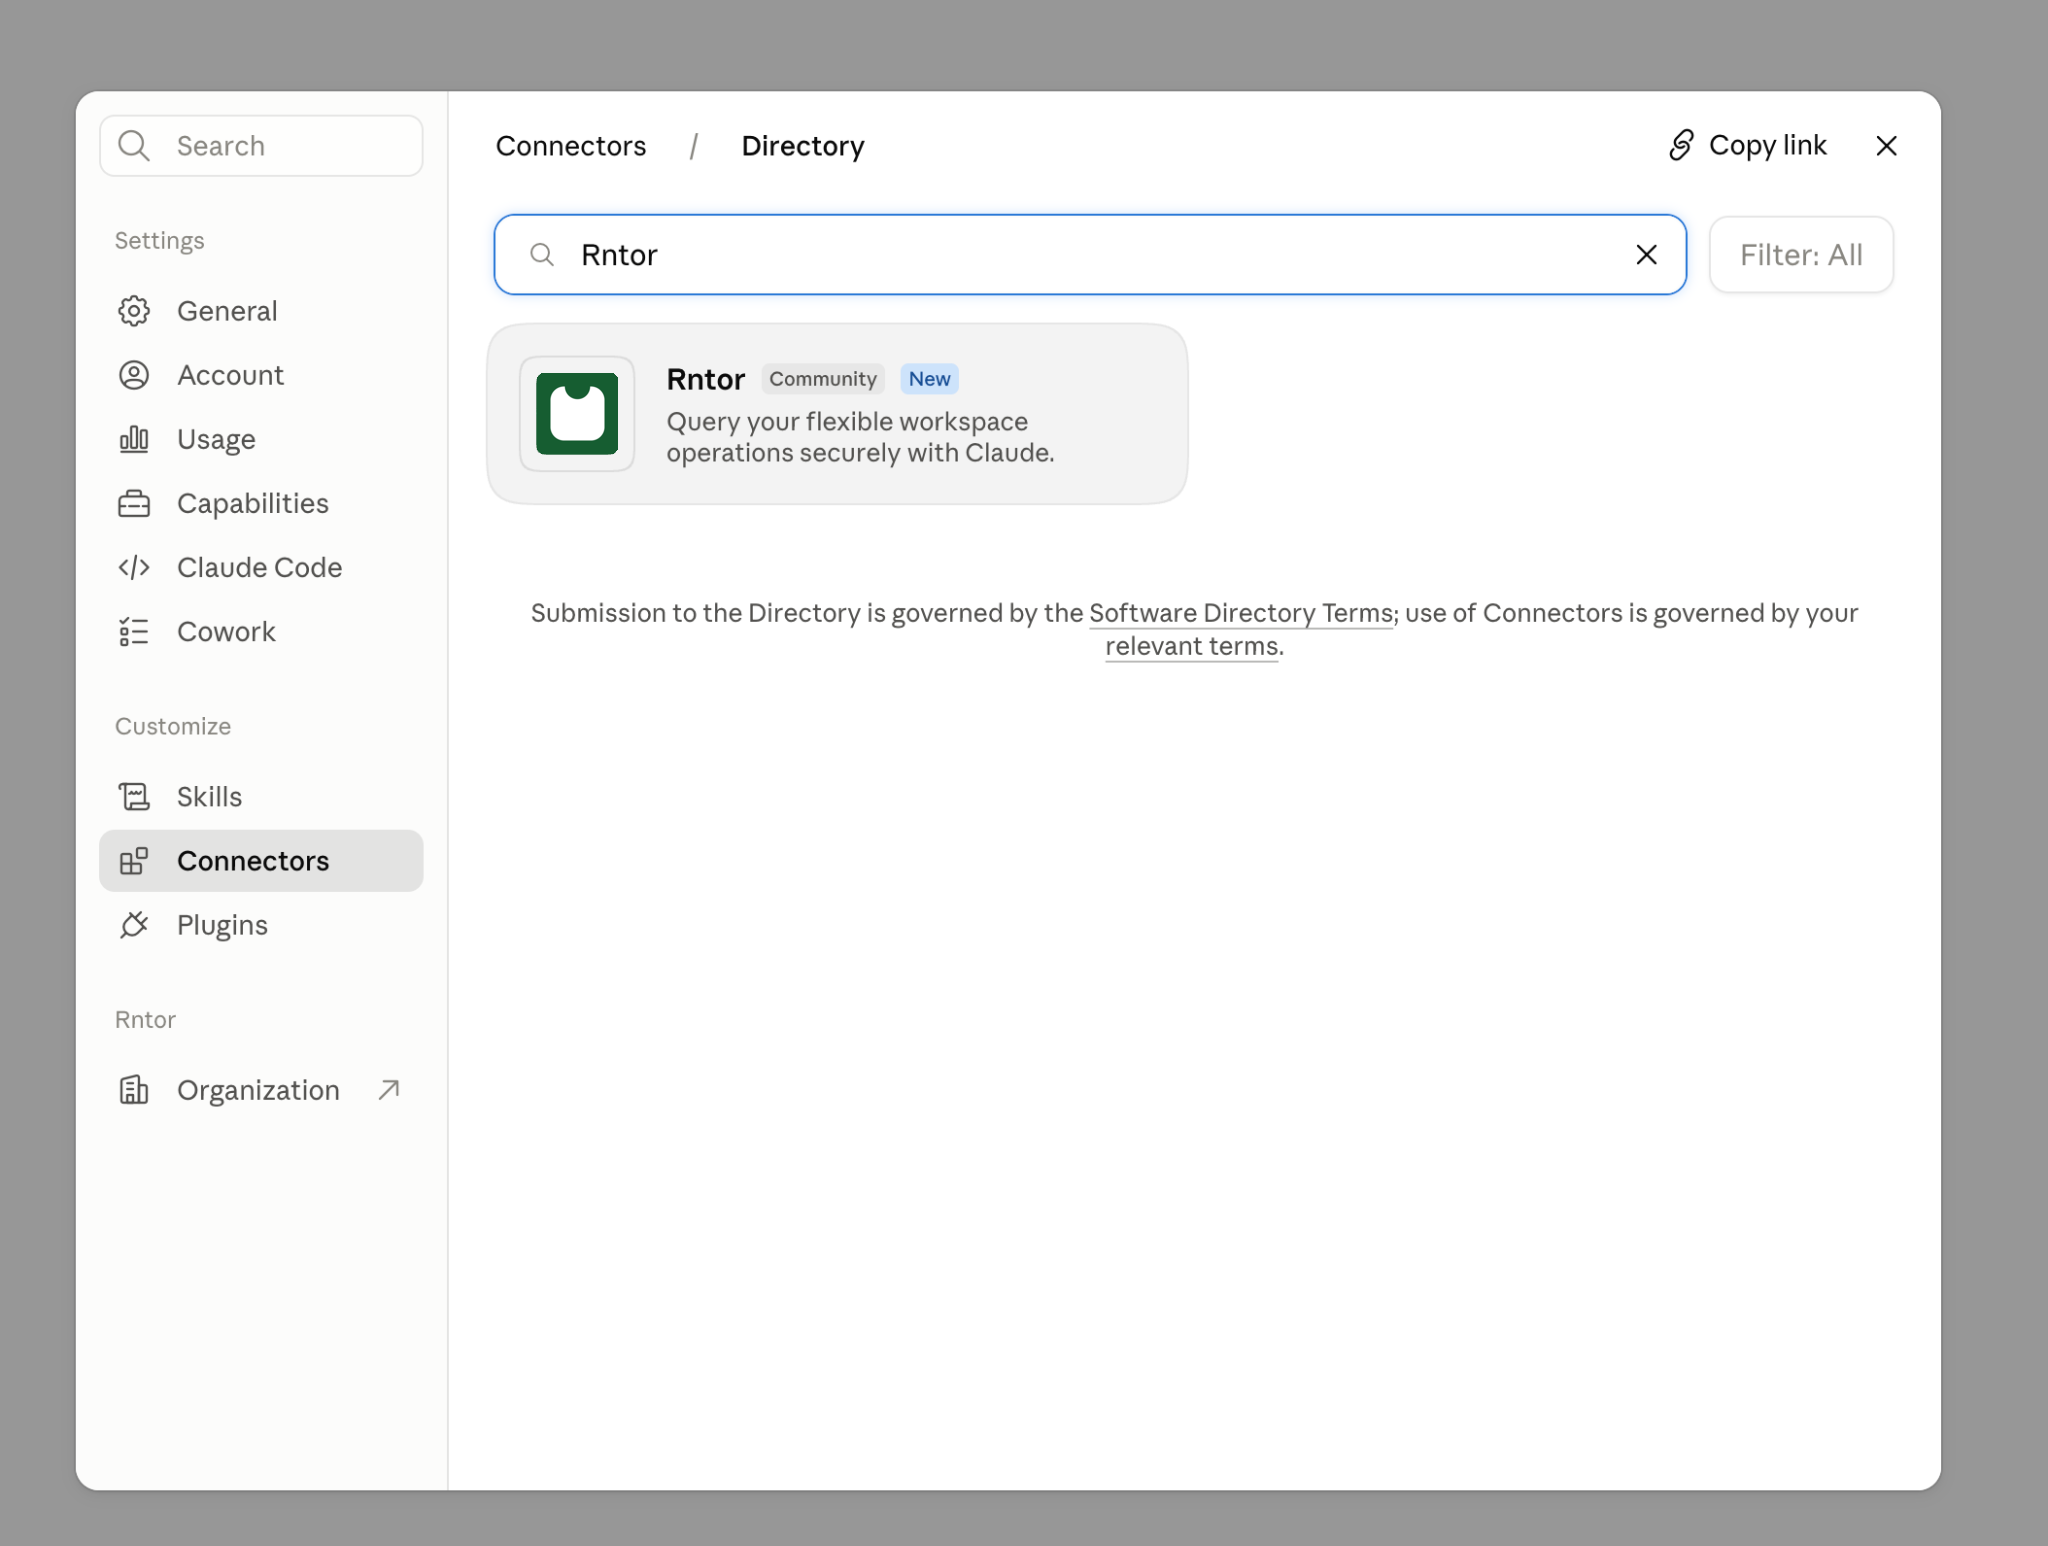This screenshot has height=1546, width=2048.
Task: Click the Cowork checklist icon
Action: click(134, 631)
